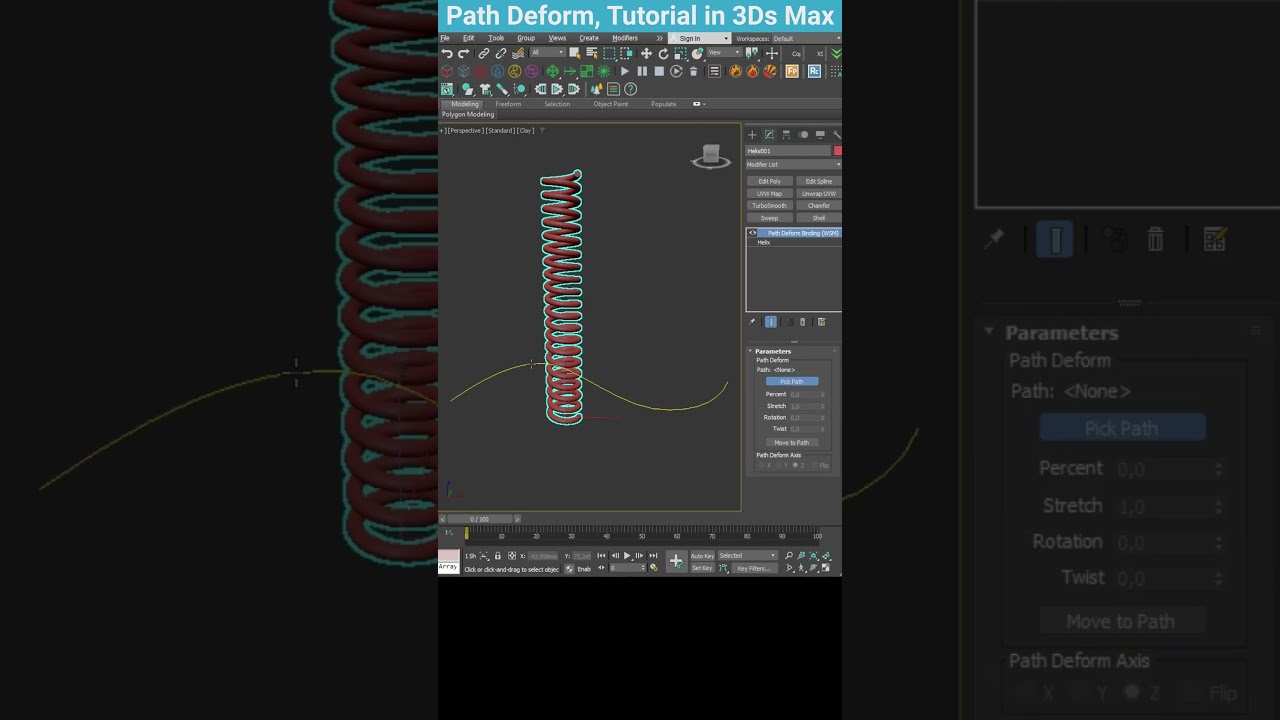
Task: Click the red object color swatch
Action: tap(838, 151)
